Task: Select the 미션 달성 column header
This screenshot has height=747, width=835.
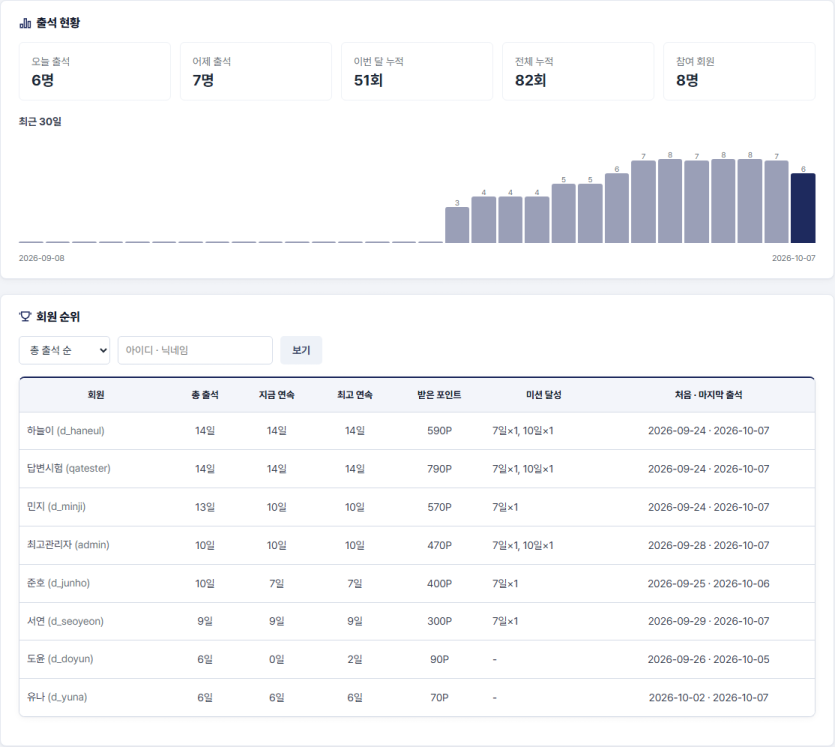Action: point(544,395)
